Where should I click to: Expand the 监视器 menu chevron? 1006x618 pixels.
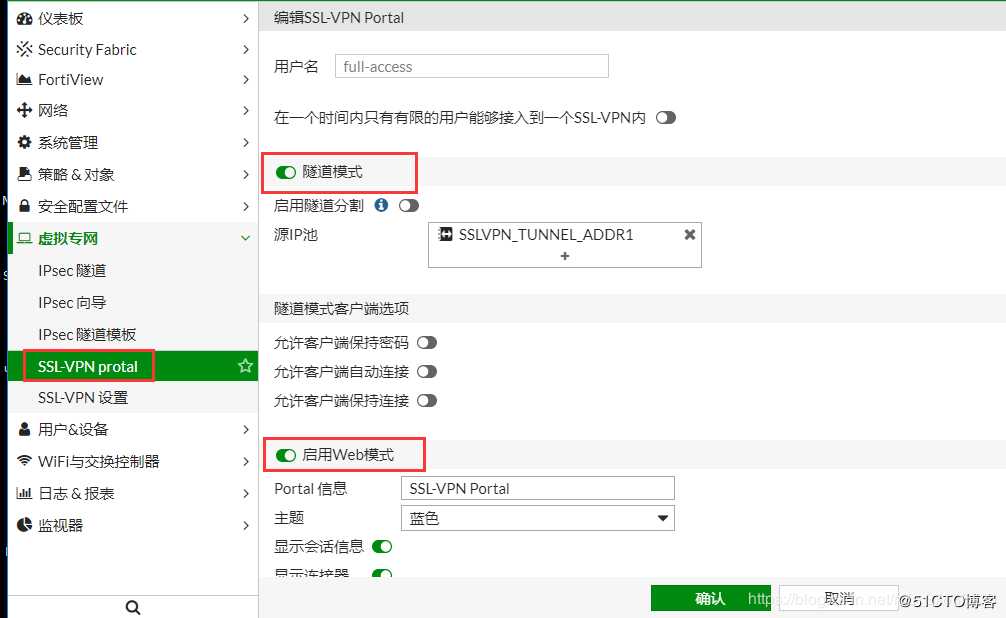click(246, 526)
